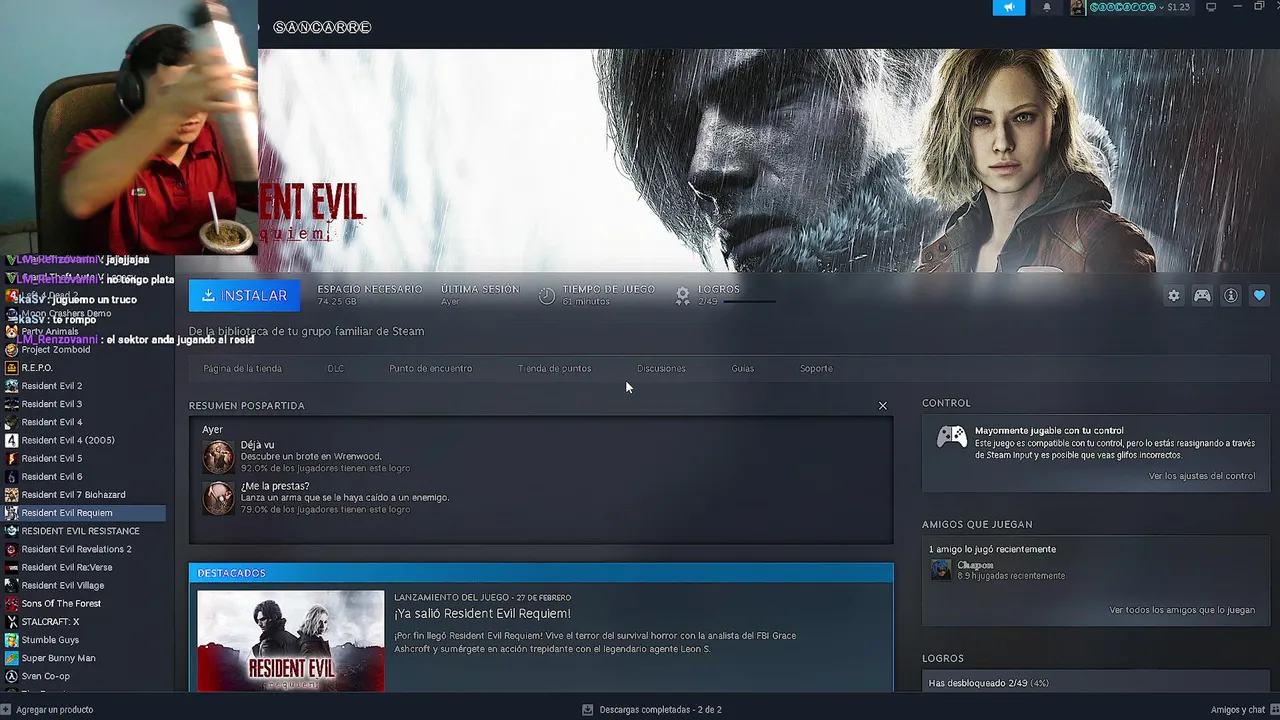
Task: Open the Soporte tab
Action: [816, 368]
